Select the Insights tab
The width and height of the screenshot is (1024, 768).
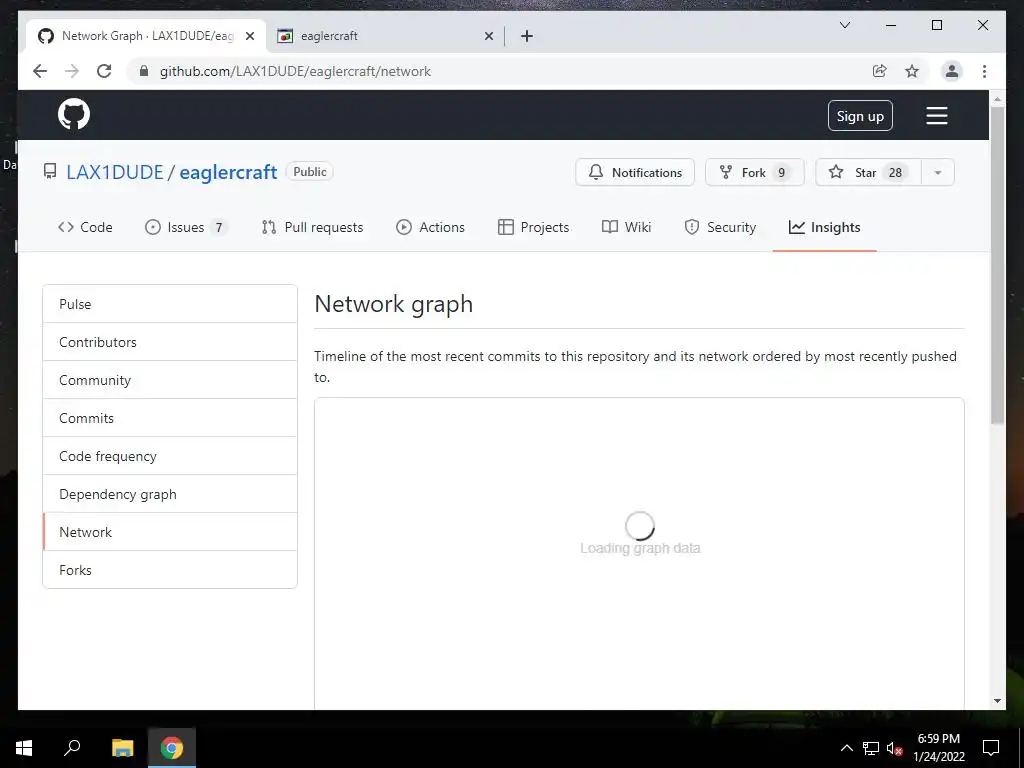coord(825,227)
